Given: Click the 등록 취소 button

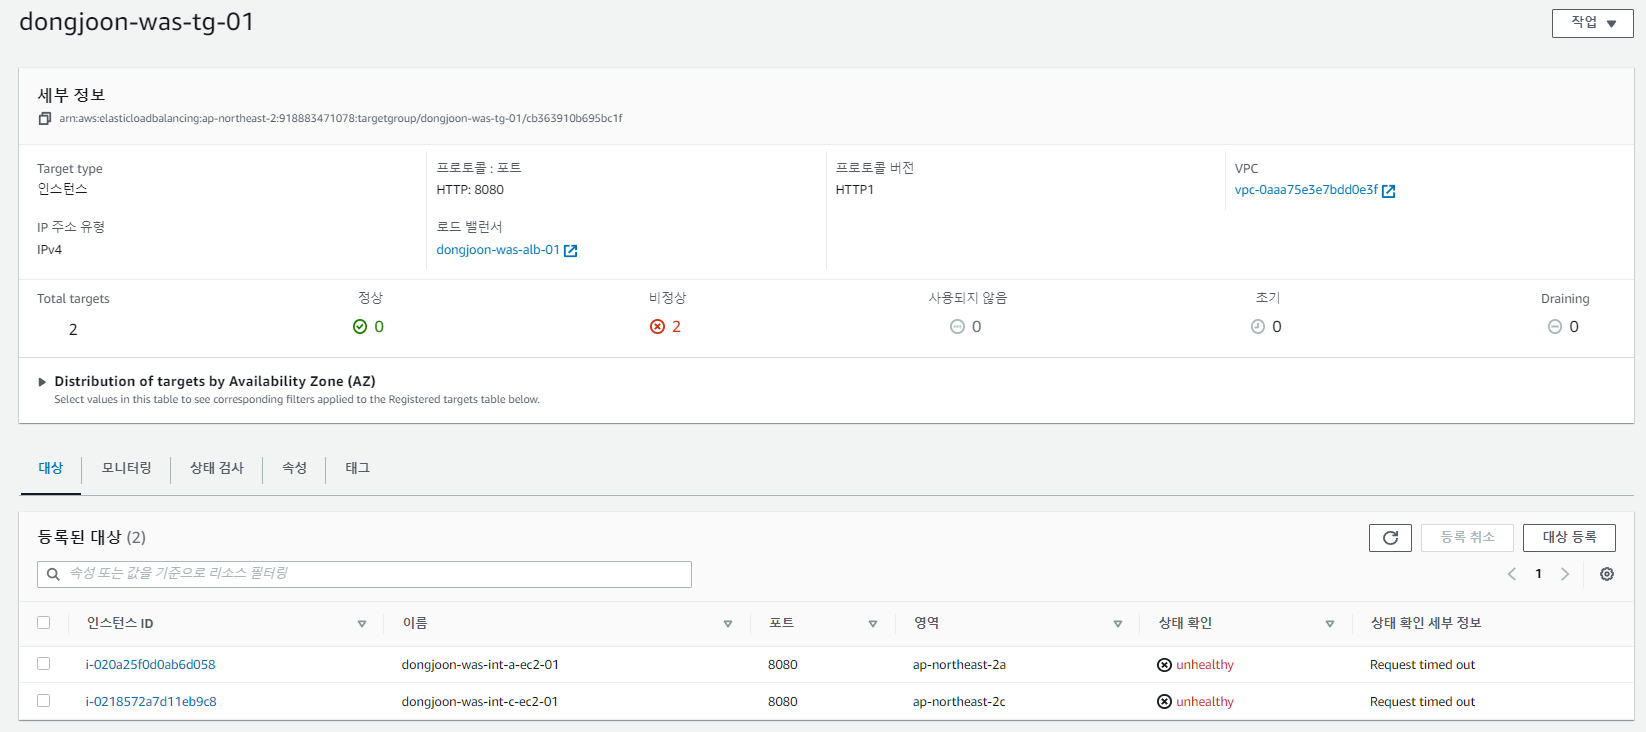Looking at the screenshot, I should click(1467, 538).
